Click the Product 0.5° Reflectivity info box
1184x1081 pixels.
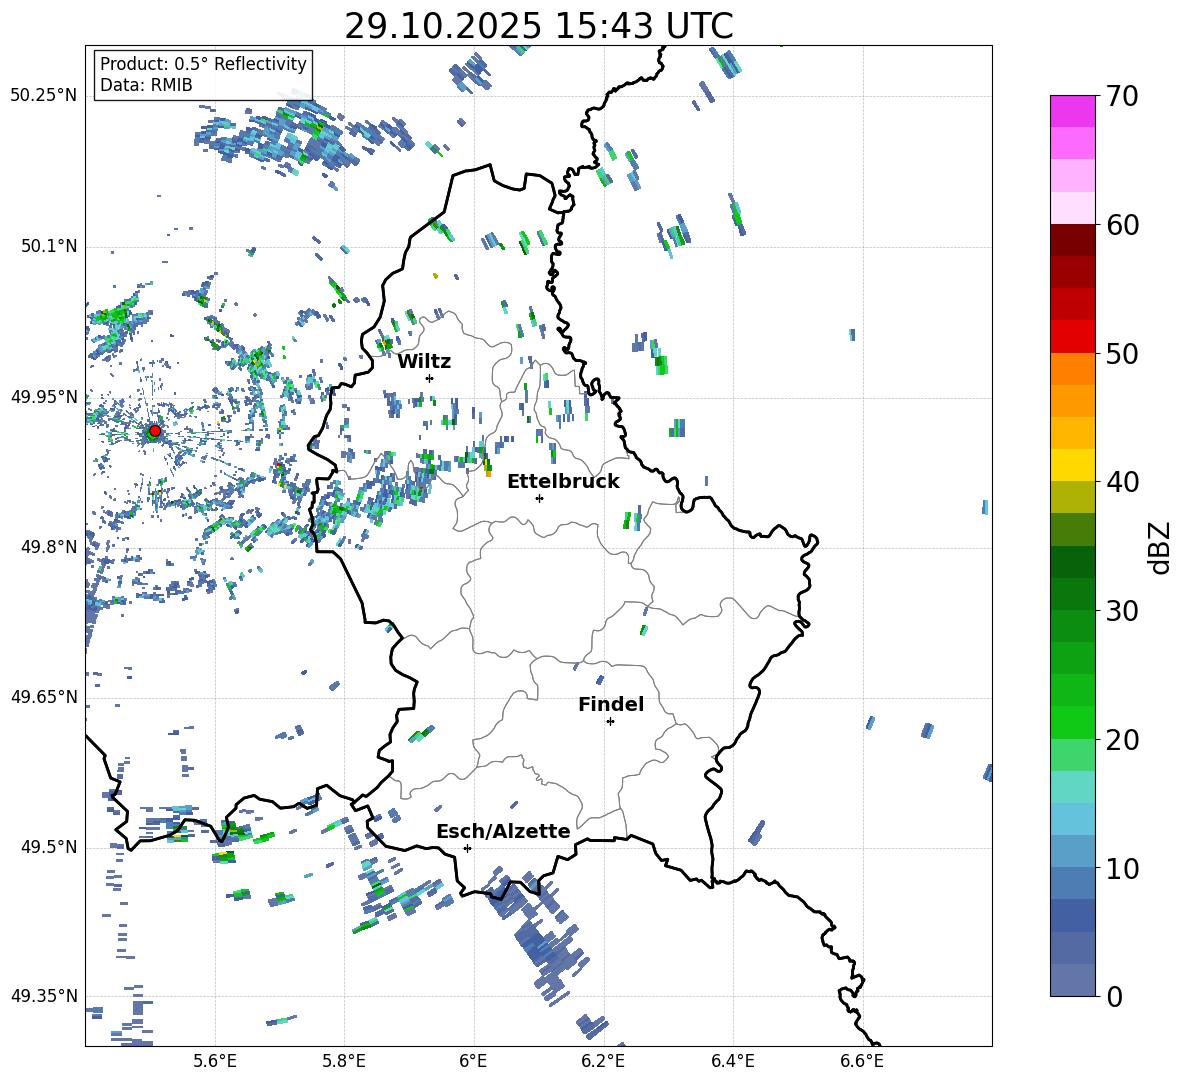[203, 75]
